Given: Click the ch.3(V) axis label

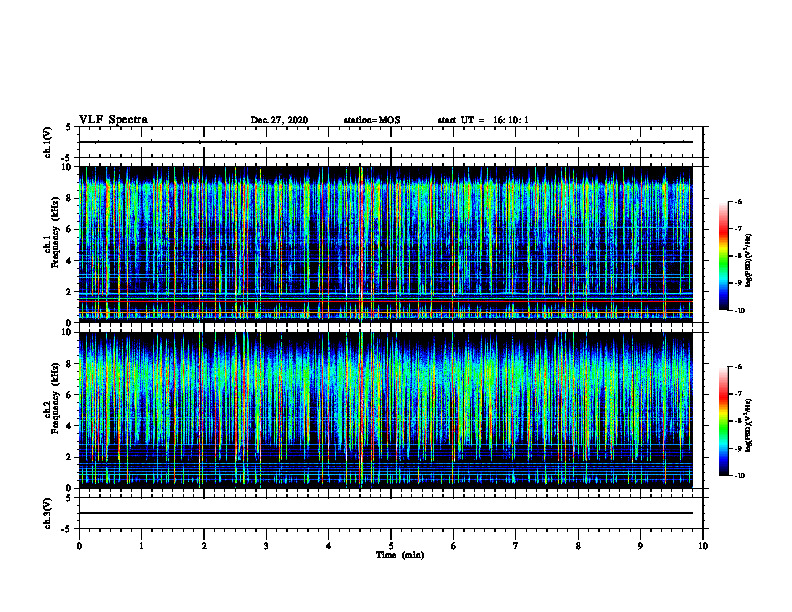Looking at the screenshot, I should 47,514.
